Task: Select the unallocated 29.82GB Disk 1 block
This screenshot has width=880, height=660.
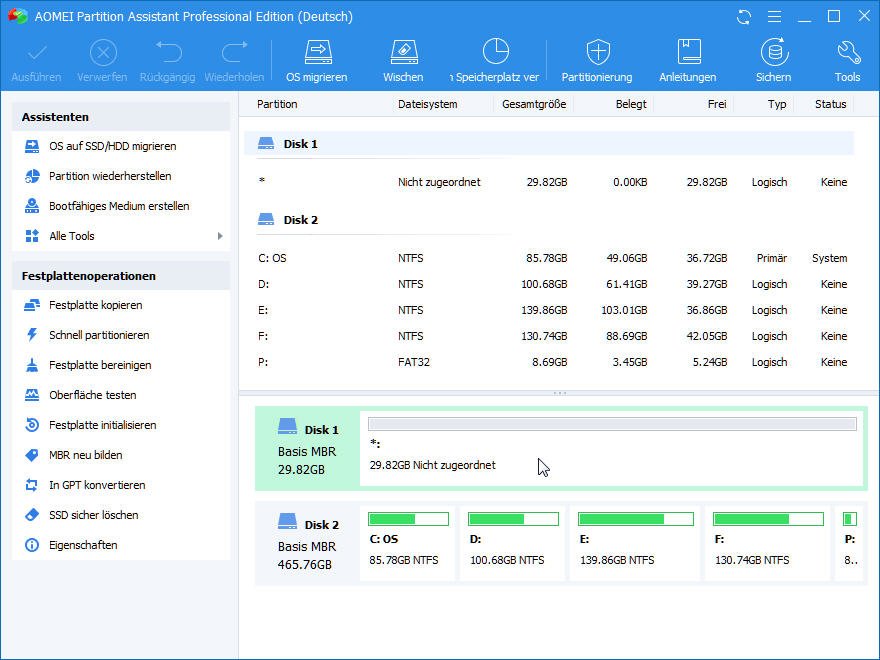Action: point(612,449)
